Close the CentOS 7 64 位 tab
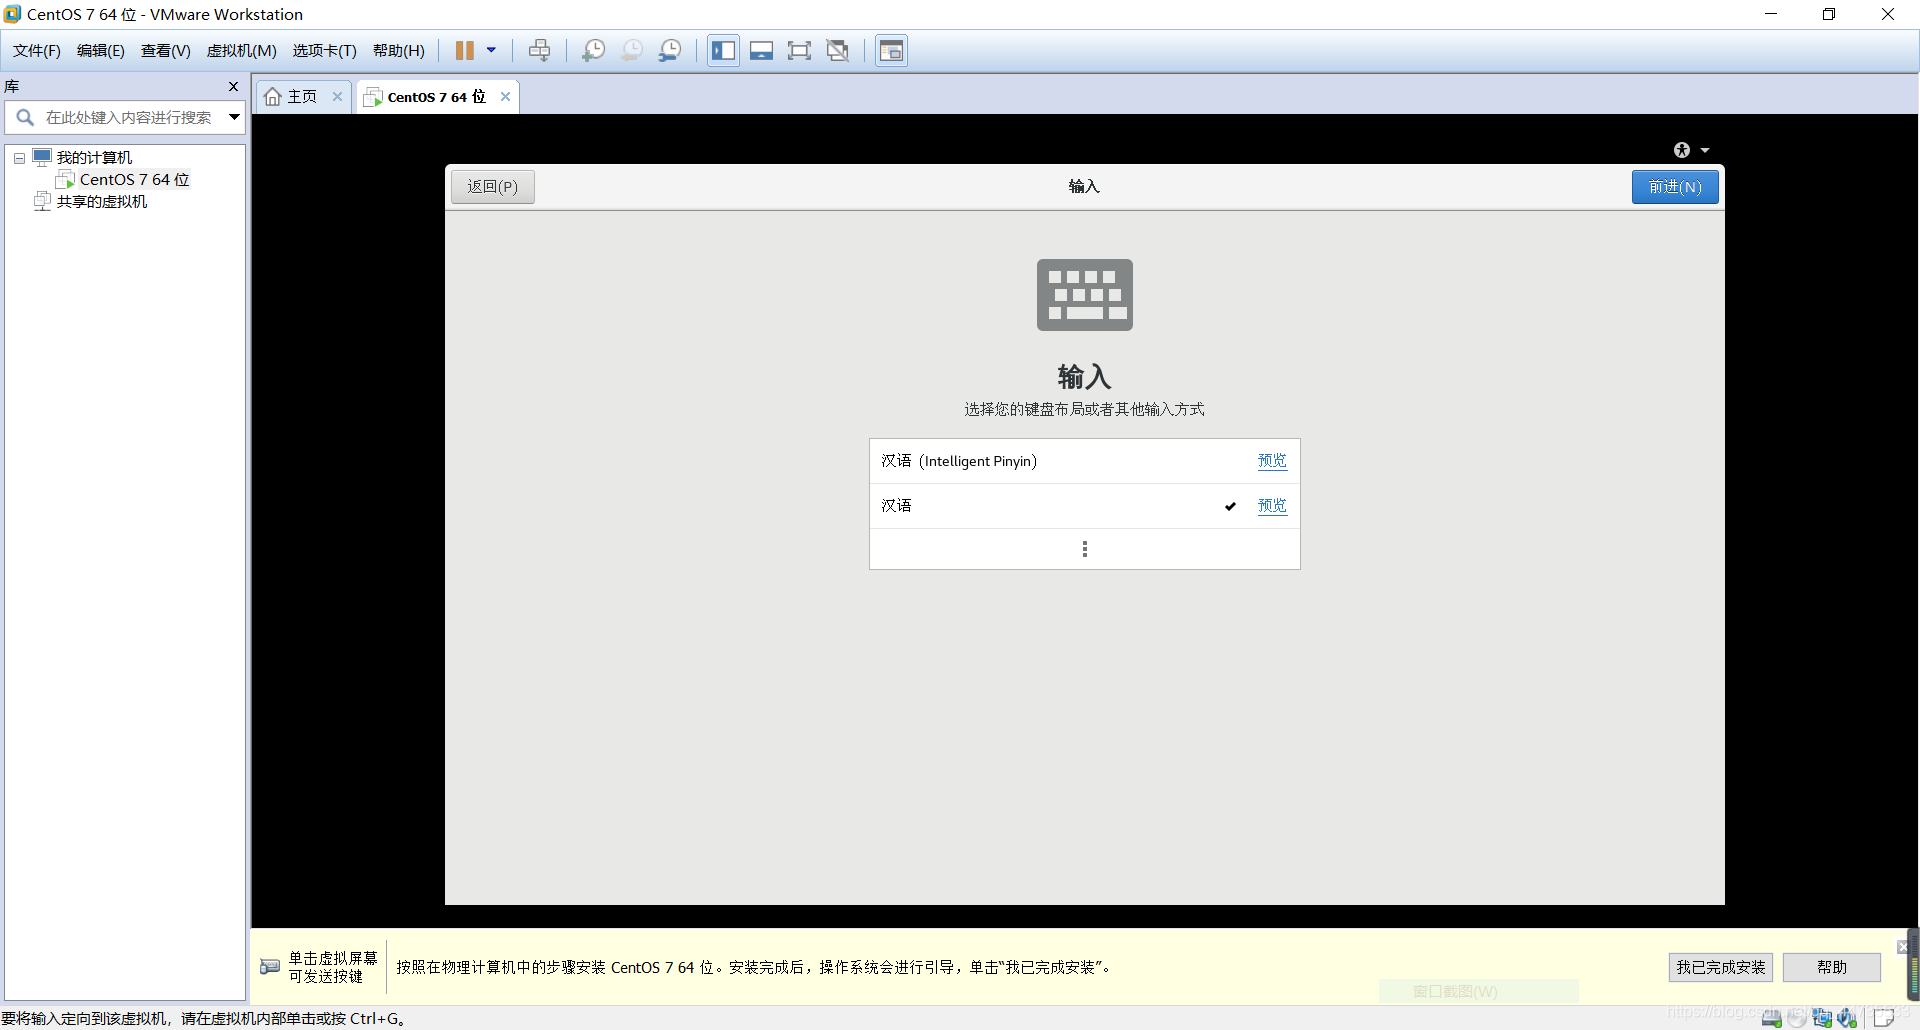Viewport: 1920px width, 1030px height. (505, 97)
